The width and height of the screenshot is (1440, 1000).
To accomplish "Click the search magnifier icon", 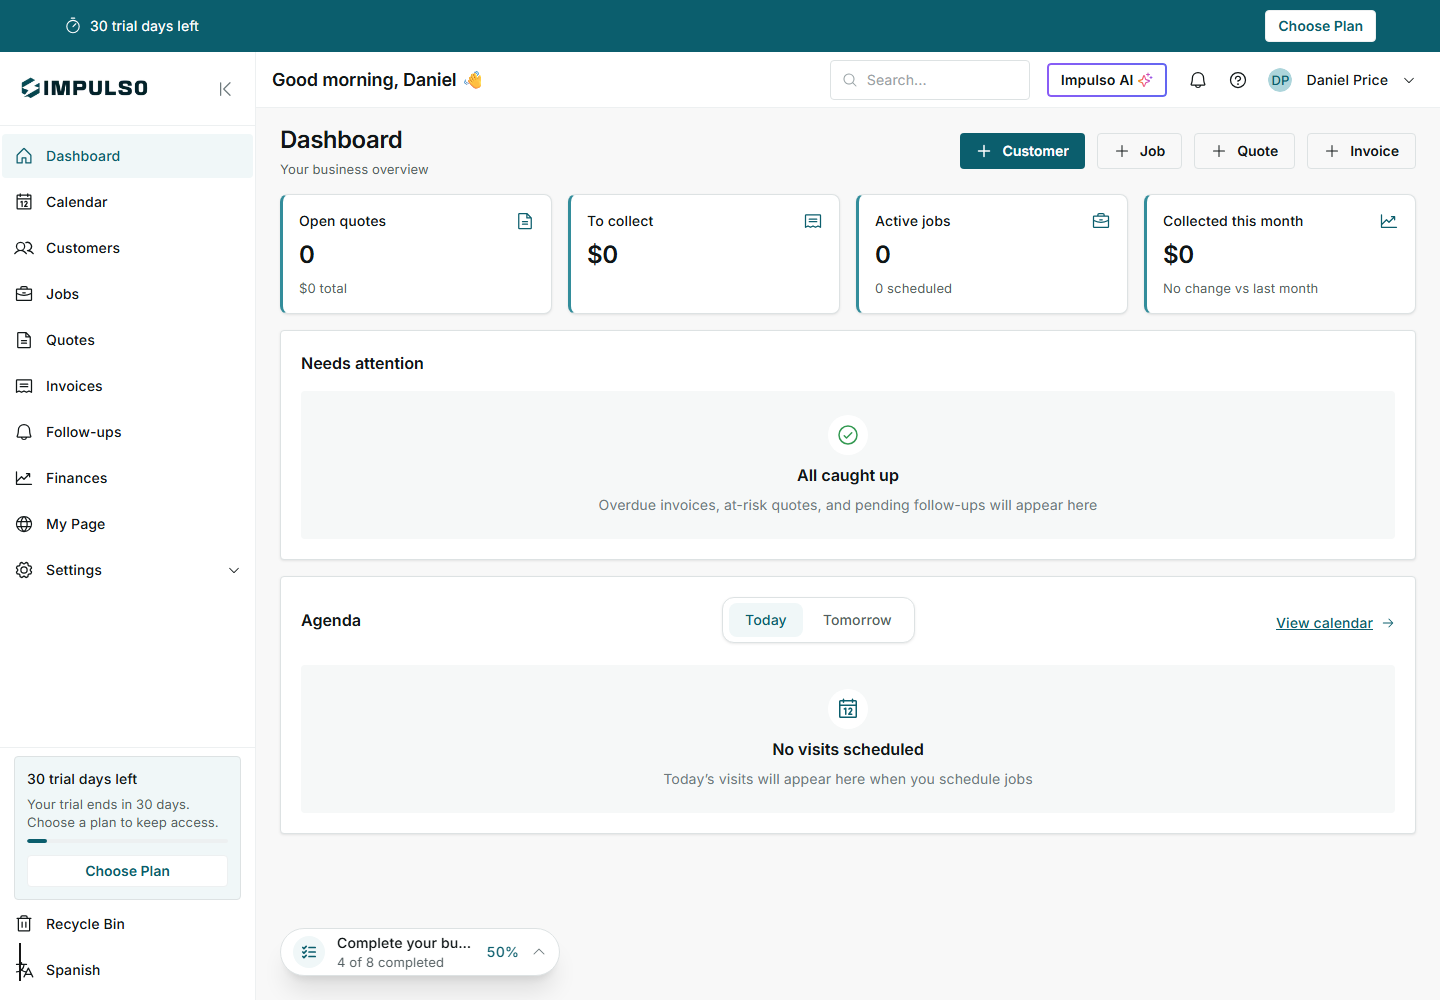I will click(850, 80).
